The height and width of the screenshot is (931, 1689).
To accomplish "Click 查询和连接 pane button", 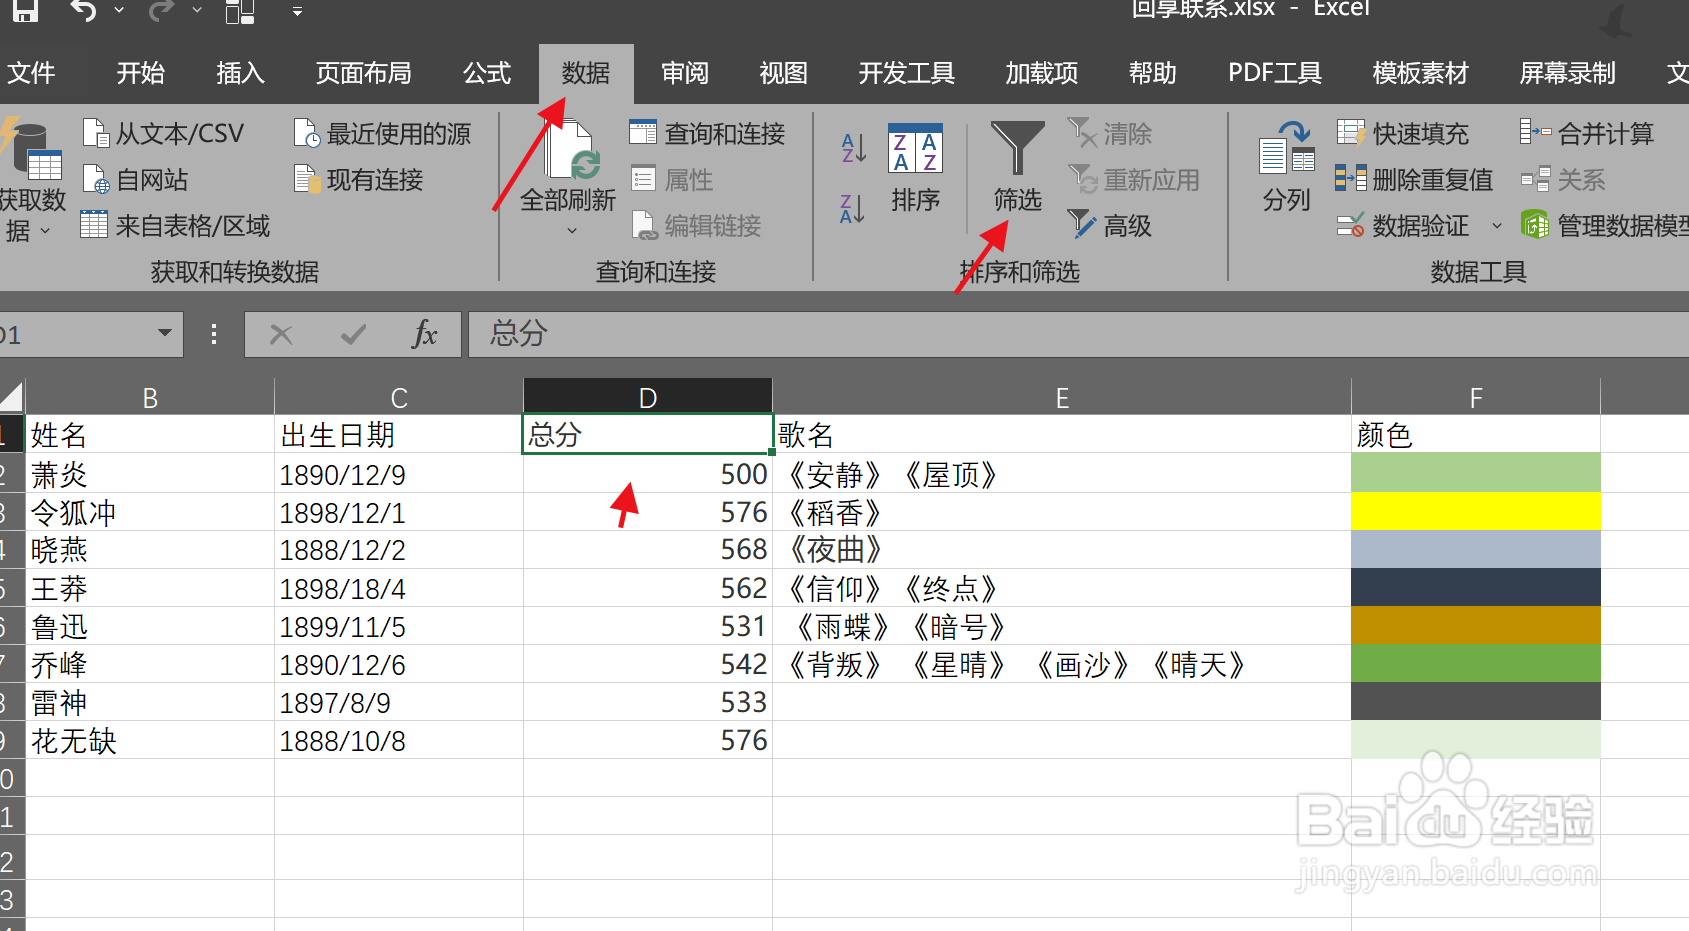I will pos(708,133).
